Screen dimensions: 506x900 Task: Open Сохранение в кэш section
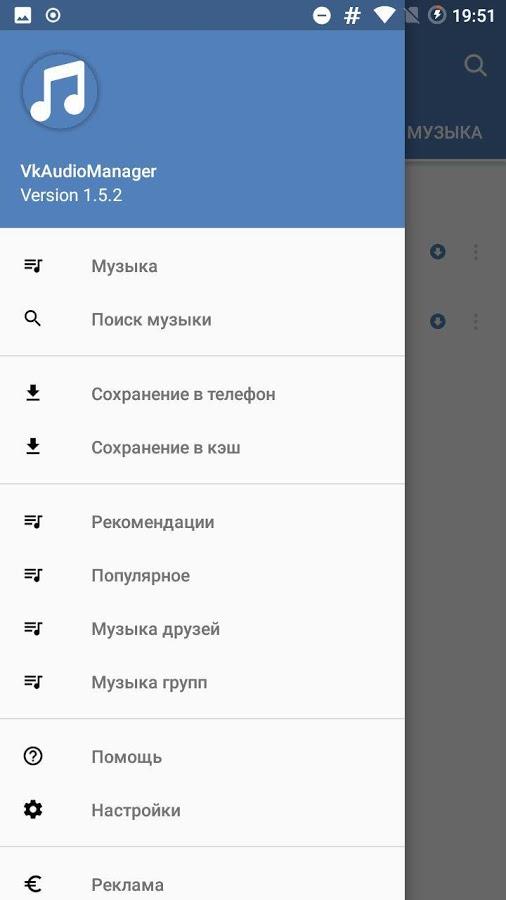click(x=202, y=448)
